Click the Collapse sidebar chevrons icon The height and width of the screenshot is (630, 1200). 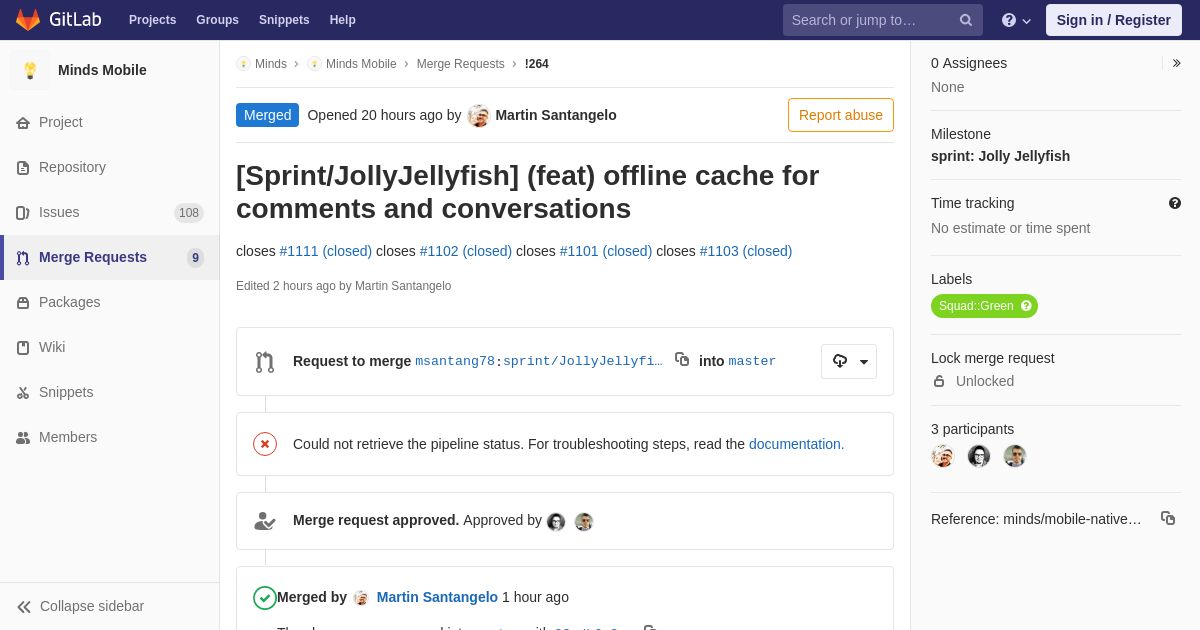tap(24, 607)
